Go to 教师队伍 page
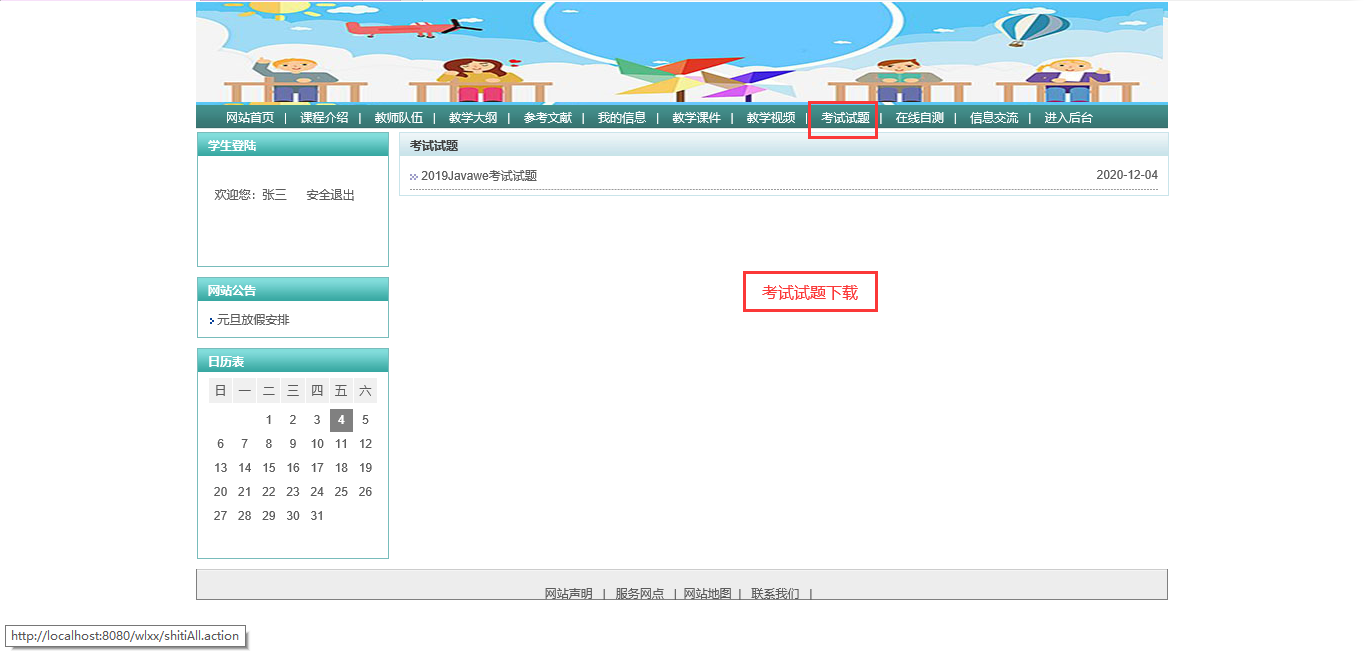The height and width of the screenshot is (651, 1366). (399, 118)
